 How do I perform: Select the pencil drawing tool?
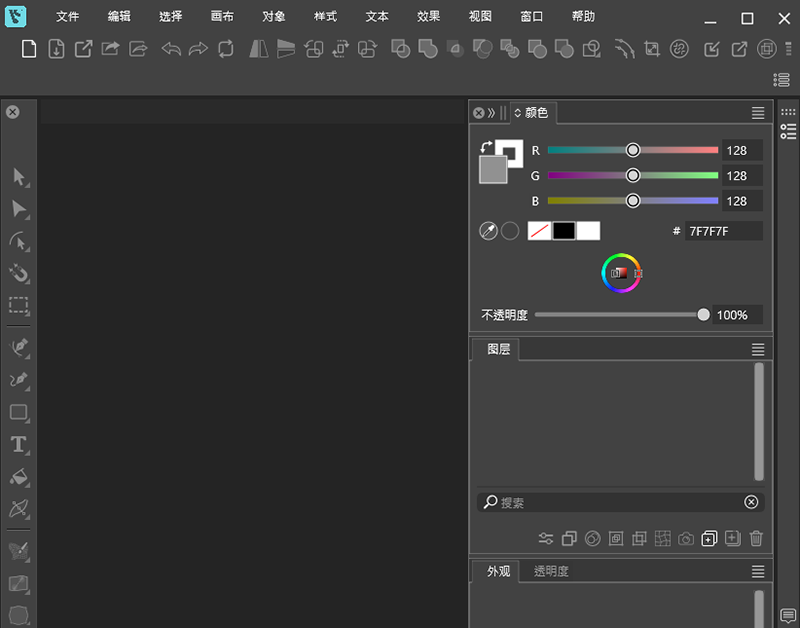(19, 380)
